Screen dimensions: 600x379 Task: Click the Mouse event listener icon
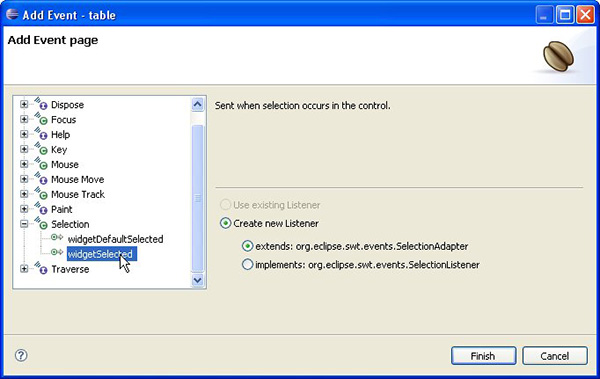coord(41,163)
